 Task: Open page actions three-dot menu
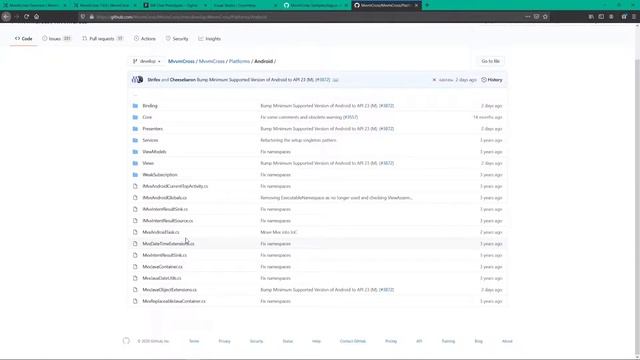527,17
